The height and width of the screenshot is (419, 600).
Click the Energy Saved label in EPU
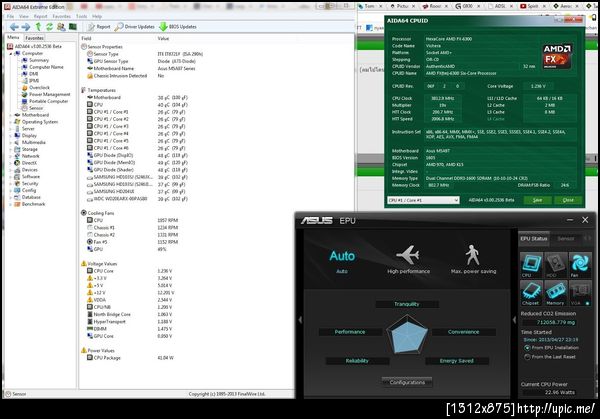tap(457, 361)
